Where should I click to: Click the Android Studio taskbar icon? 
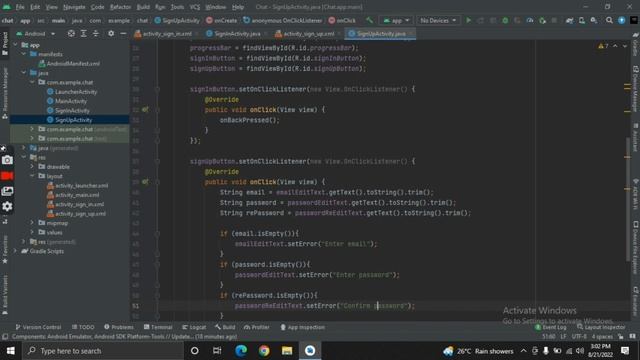[310, 351]
